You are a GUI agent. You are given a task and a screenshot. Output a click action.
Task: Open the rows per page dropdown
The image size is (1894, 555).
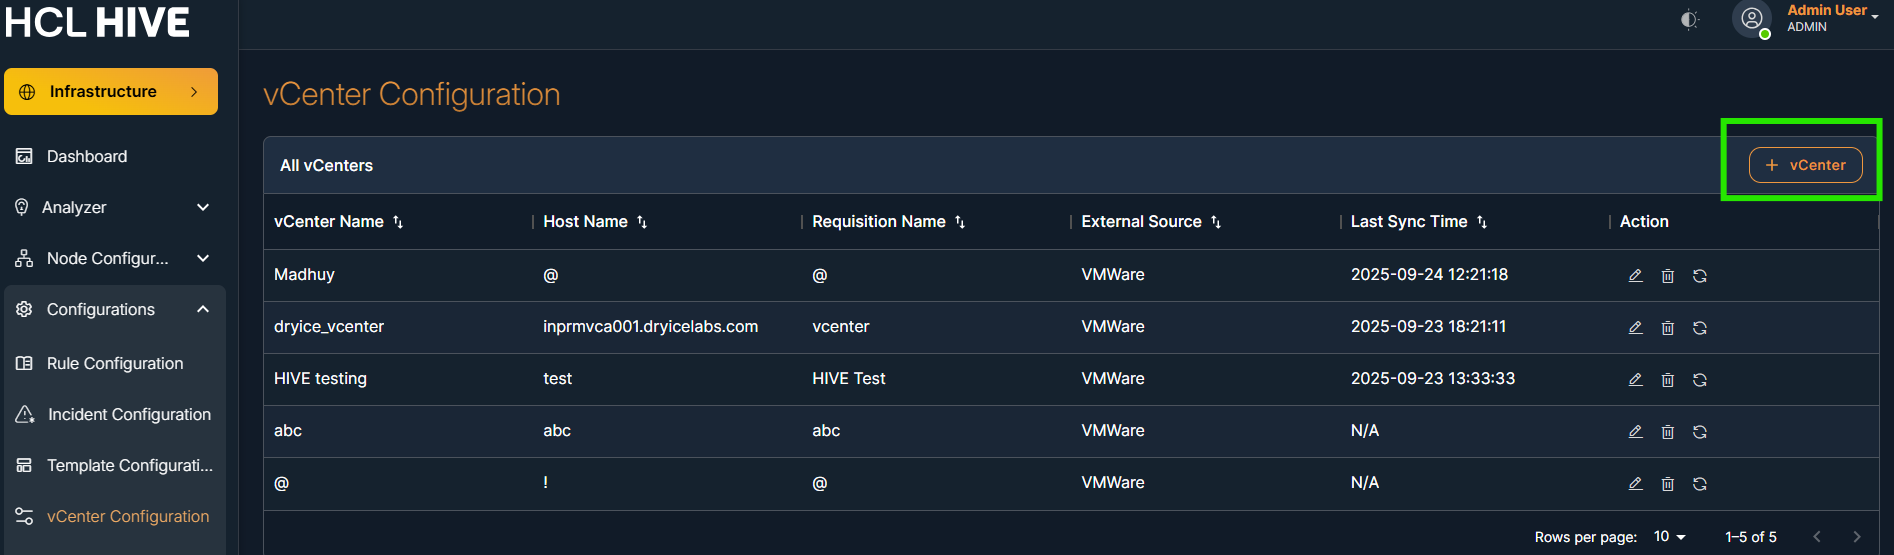coord(1669,537)
